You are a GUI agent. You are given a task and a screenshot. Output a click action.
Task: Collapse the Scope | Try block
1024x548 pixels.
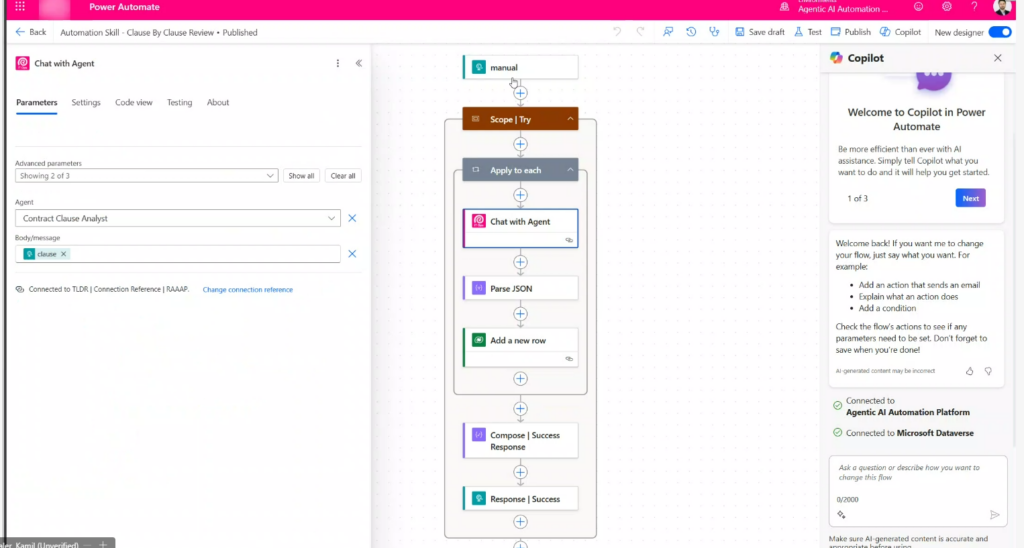point(570,119)
